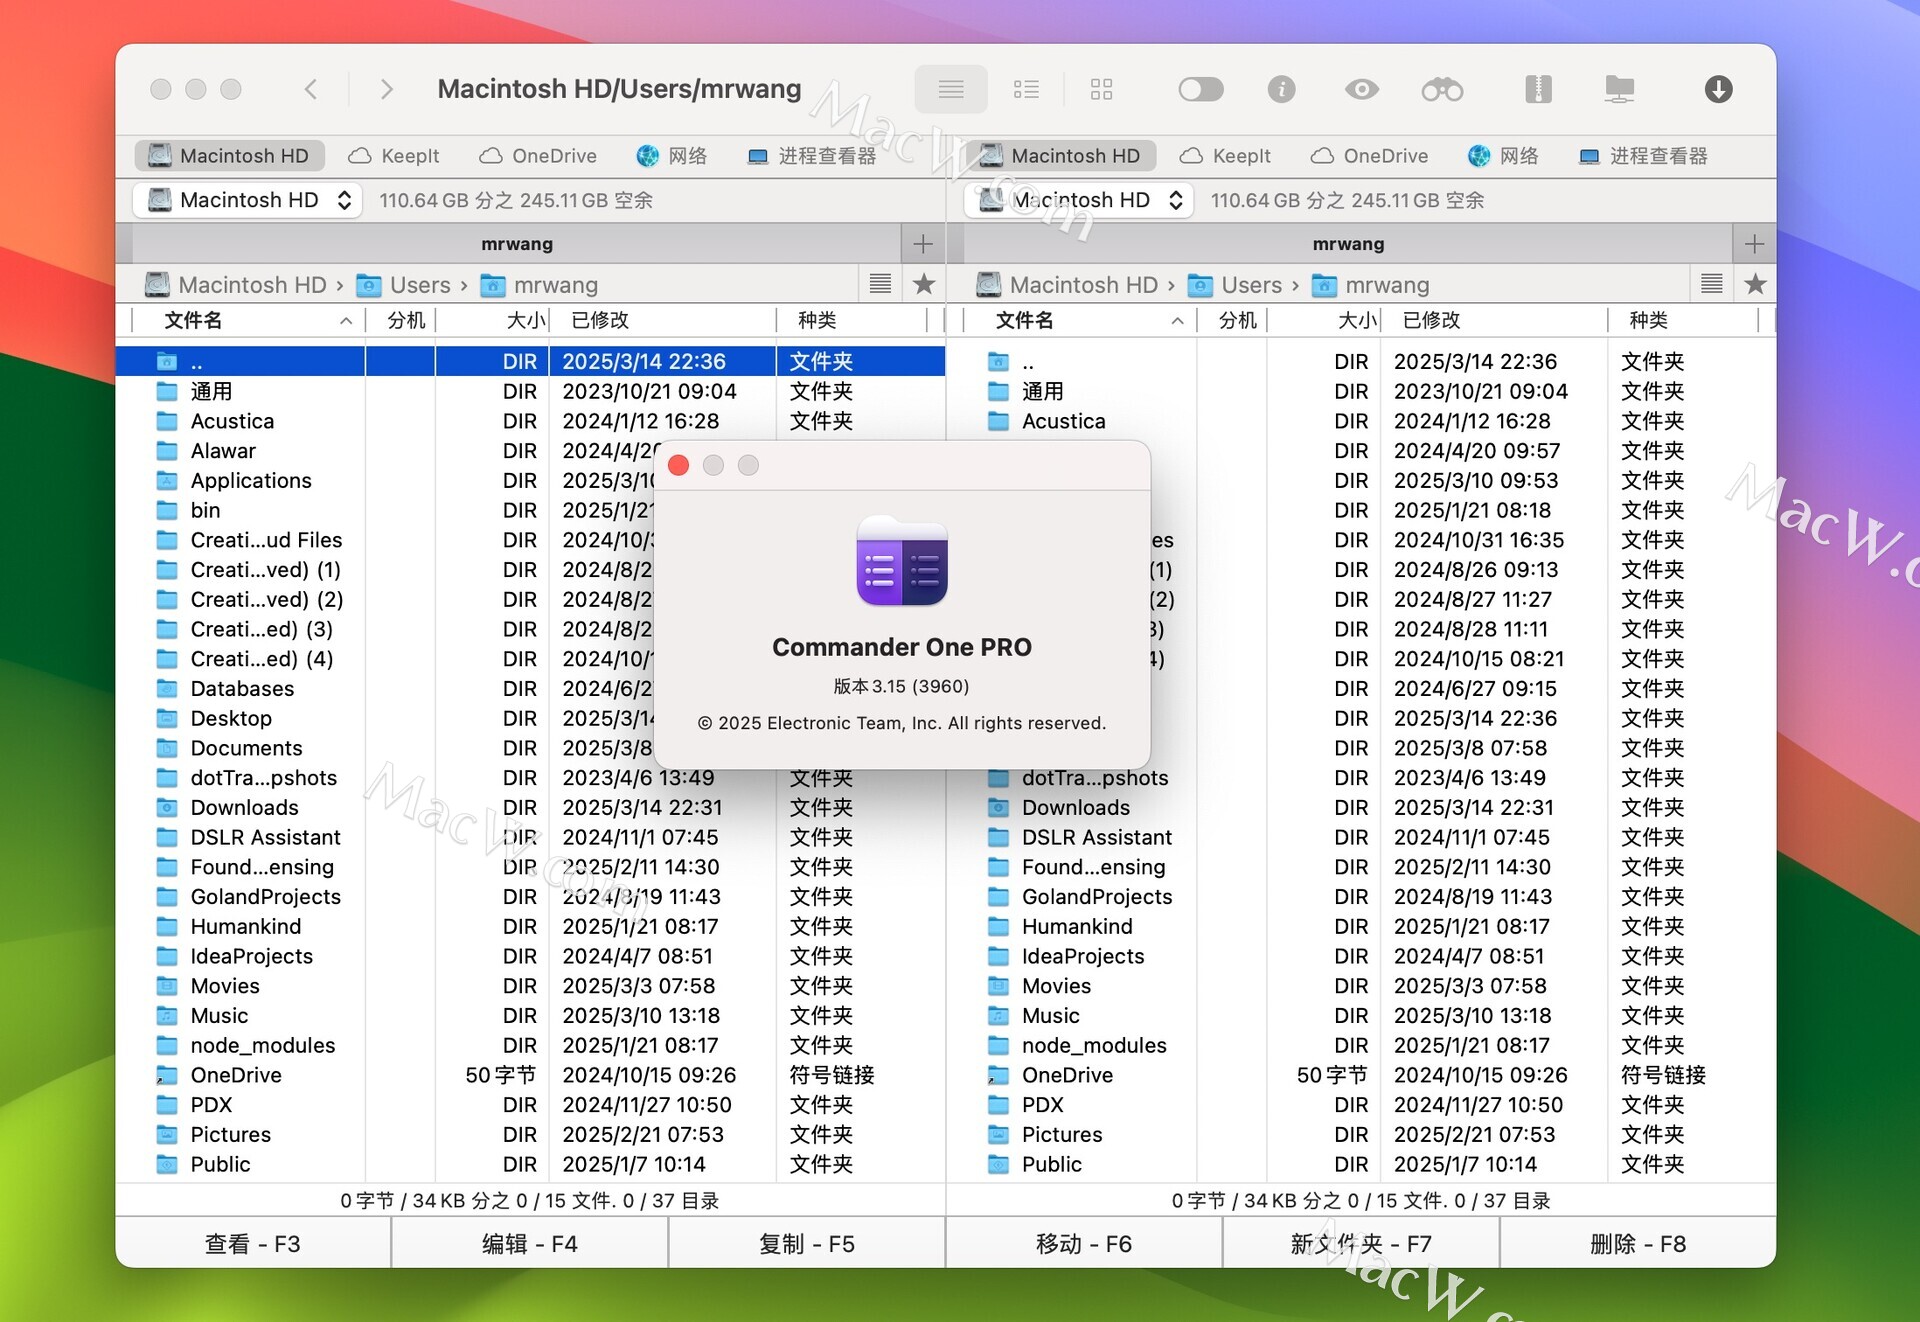The image size is (1920, 1322).
Task: Open 网络 location in left panel
Action: coord(672,155)
